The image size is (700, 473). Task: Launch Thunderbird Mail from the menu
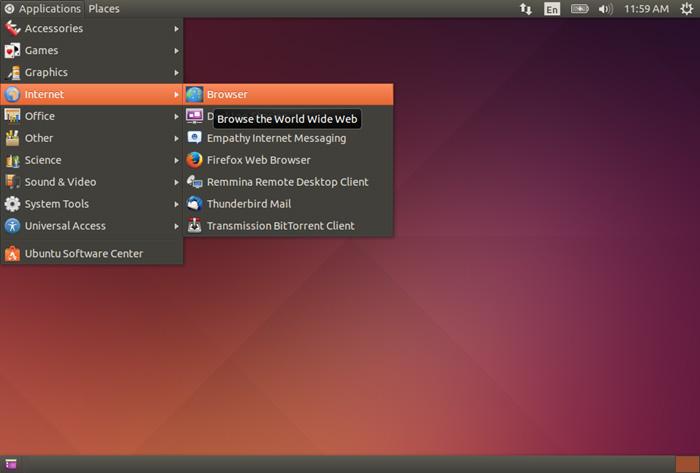click(288, 204)
